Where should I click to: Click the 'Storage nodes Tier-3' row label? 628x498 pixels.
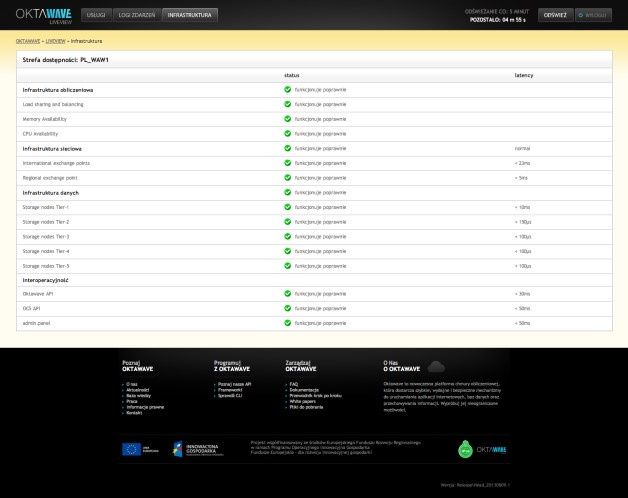pyautogui.click(x=46, y=237)
